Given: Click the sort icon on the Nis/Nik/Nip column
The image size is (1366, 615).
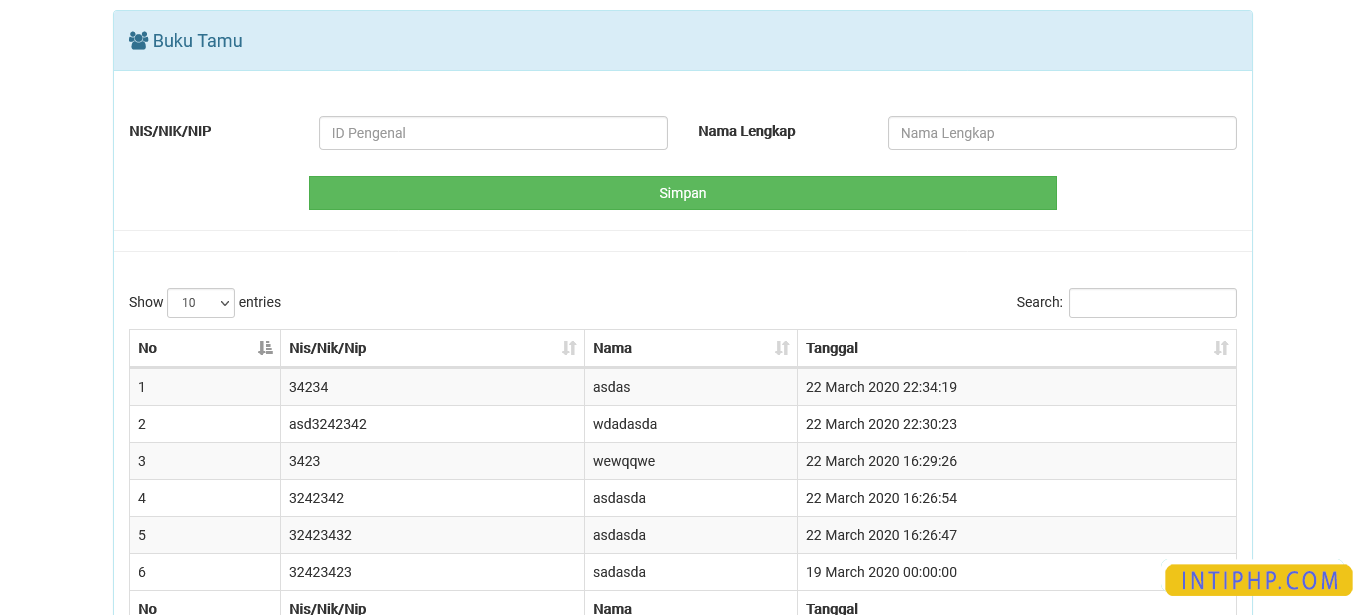Looking at the screenshot, I should click(570, 347).
